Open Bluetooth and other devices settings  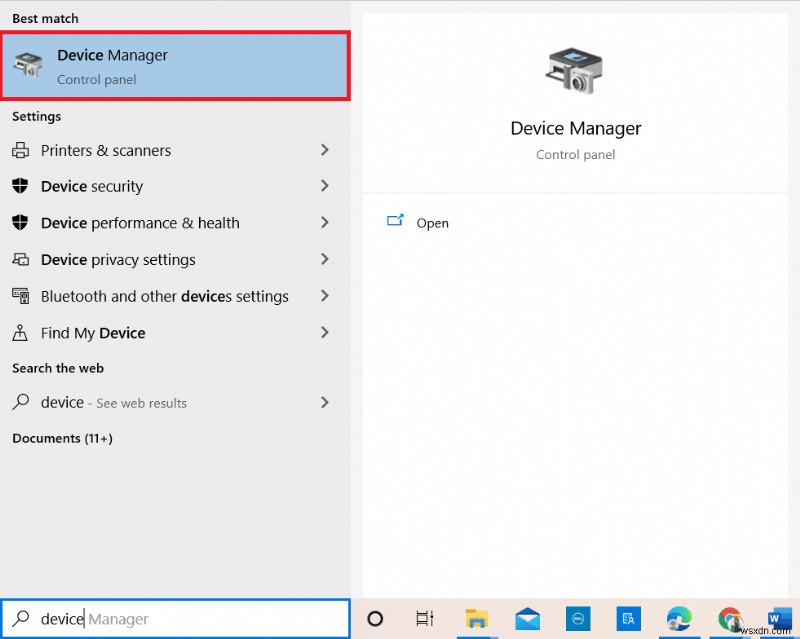[164, 297]
